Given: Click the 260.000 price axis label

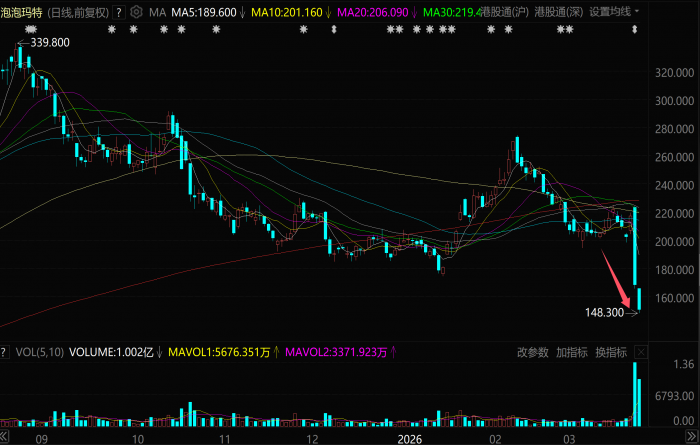Looking at the screenshot, I should point(674,157).
